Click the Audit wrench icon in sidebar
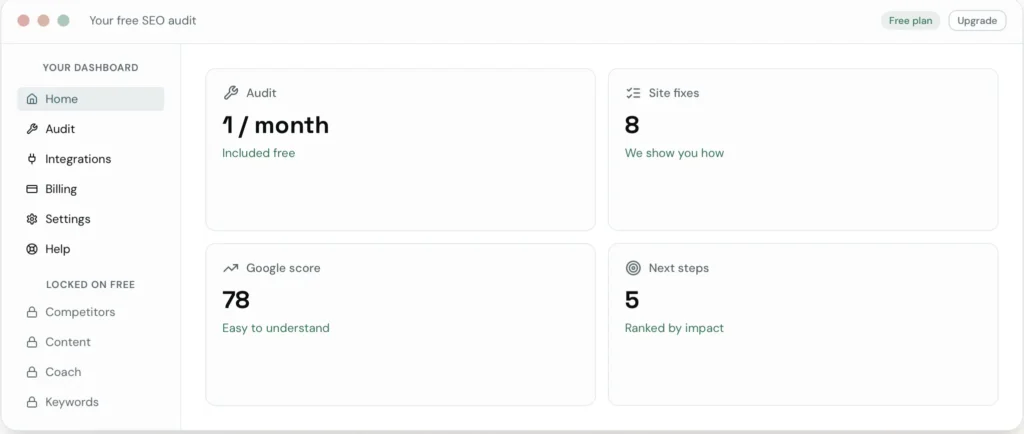This screenshot has height=434, width=1024. [31, 129]
